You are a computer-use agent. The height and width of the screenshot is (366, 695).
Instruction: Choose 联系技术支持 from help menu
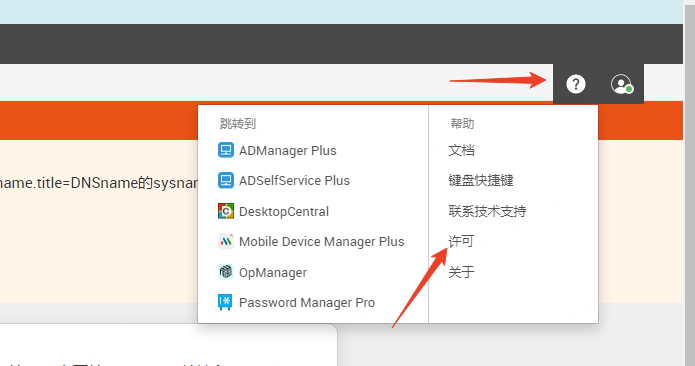[487, 211]
